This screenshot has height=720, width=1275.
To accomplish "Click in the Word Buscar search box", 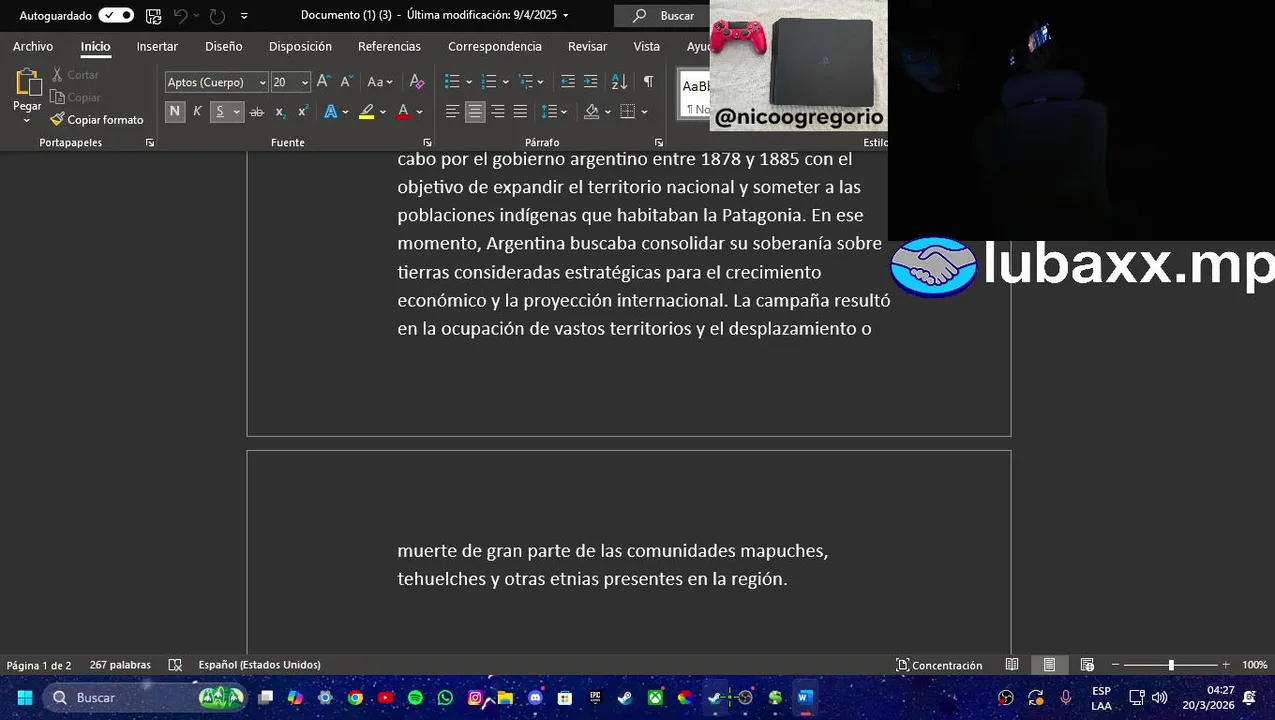I will 663,16.
